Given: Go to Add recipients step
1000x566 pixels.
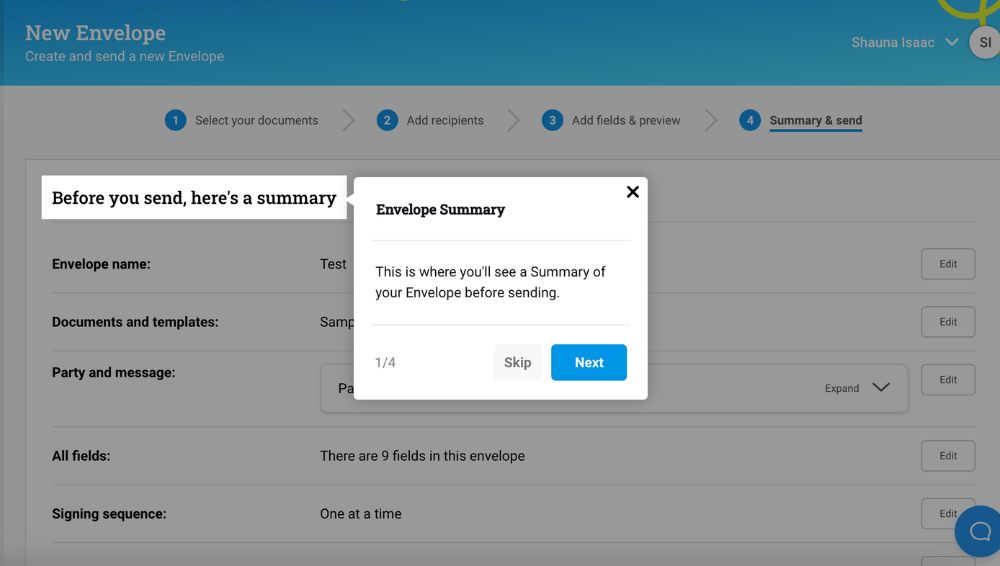Looking at the screenshot, I should [x=445, y=120].
